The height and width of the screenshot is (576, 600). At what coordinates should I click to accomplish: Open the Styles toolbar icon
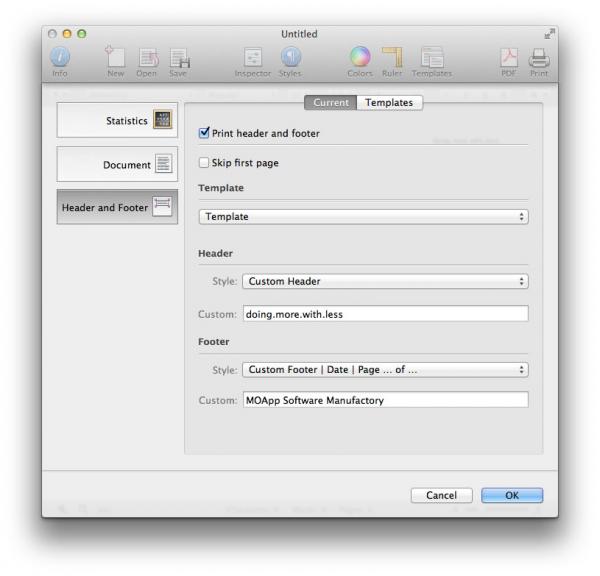291,58
